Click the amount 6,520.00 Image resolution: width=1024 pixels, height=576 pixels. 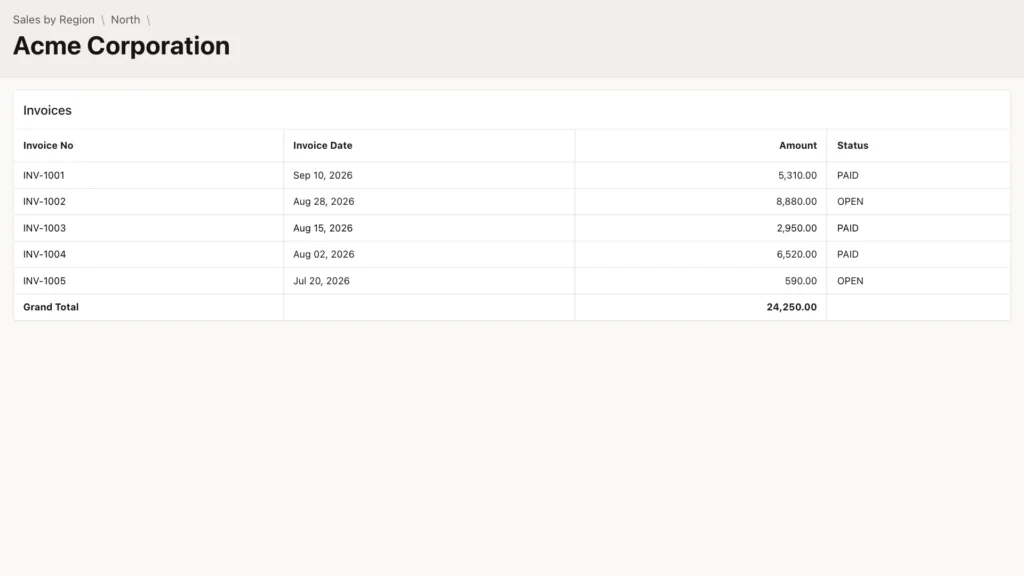point(797,255)
